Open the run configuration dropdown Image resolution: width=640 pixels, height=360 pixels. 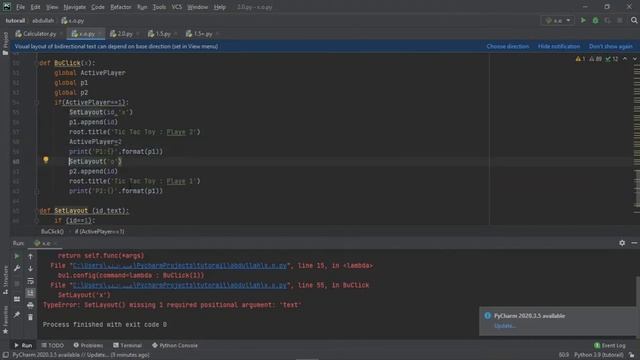pyautogui.click(x=558, y=20)
